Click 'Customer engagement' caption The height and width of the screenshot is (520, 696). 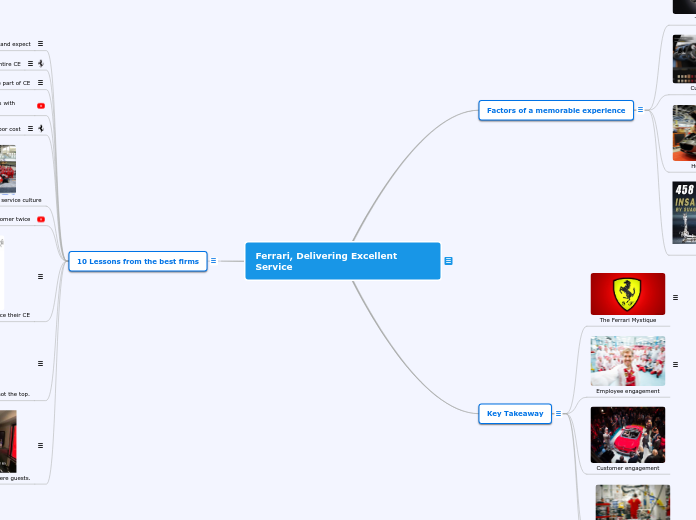[628, 468]
